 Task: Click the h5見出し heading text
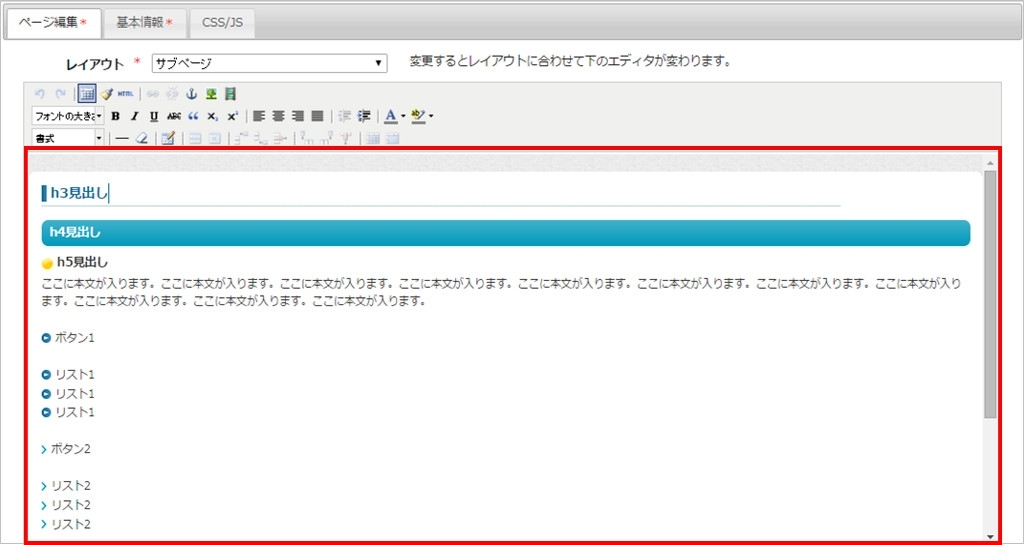(82, 262)
